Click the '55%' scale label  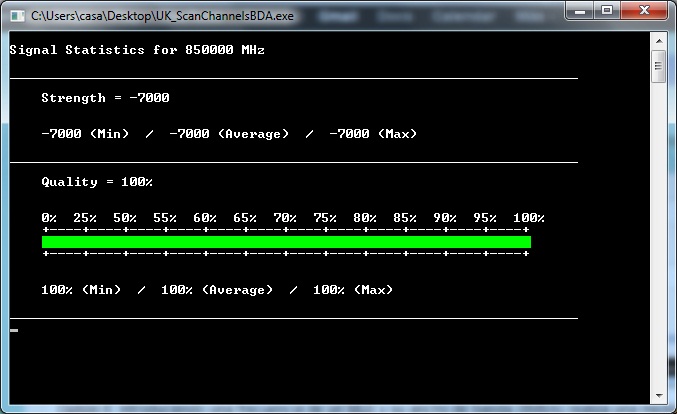[x=165, y=218]
